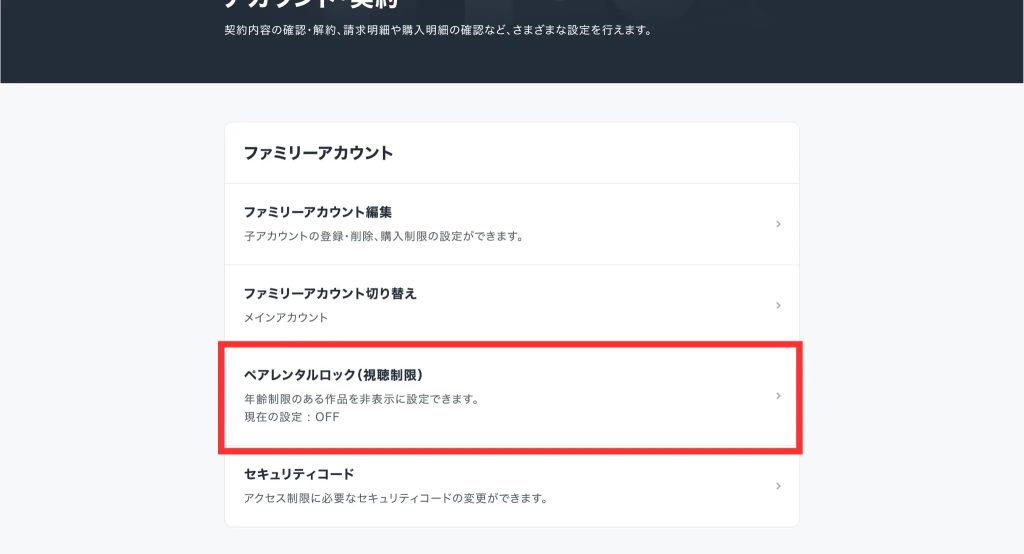Open the セキュリティコード chevron arrow
Screen dimensions: 1024x554
pyautogui.click(x=778, y=486)
